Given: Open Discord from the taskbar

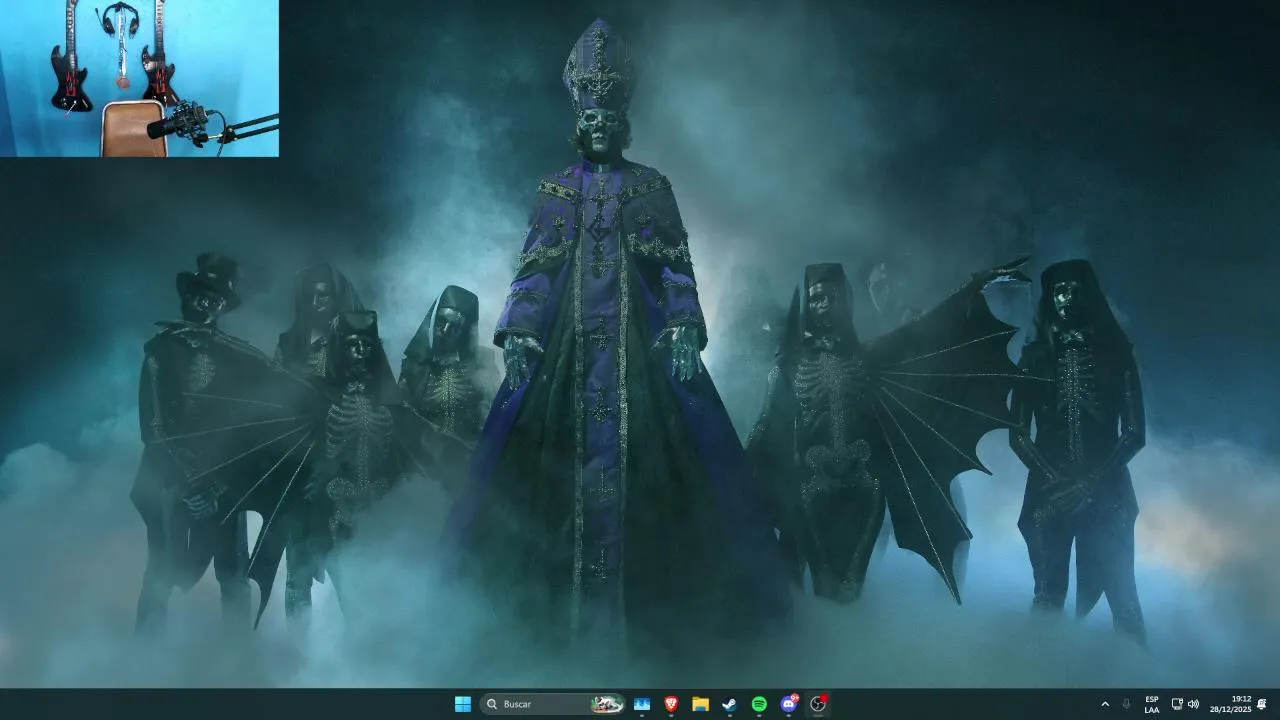Looking at the screenshot, I should click(x=789, y=704).
